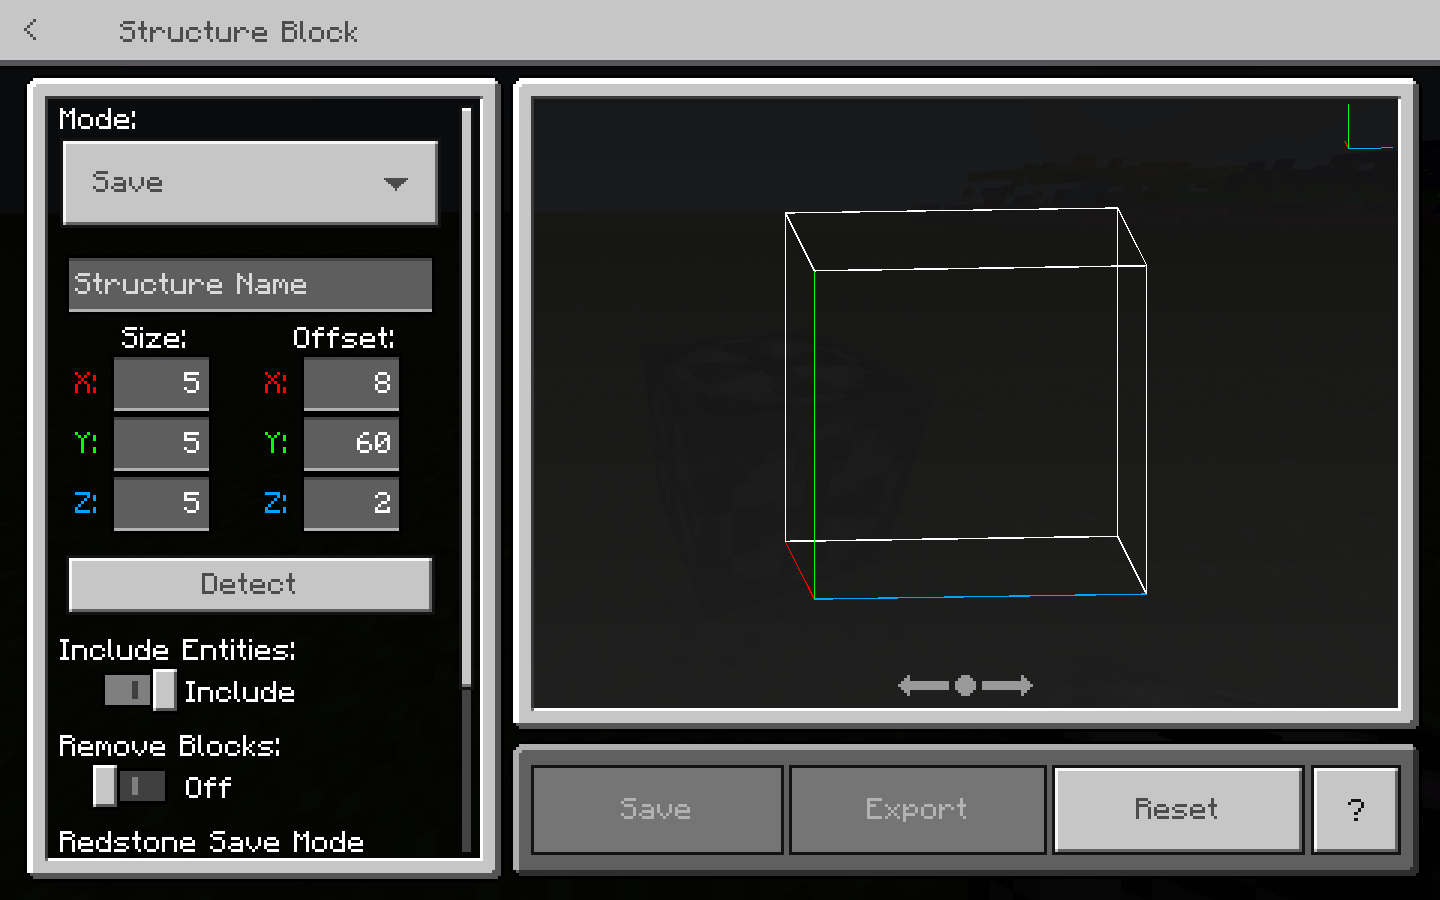Screen dimensions: 1440x900
Task: Click the rotate preview arrows control
Action: click(x=965, y=685)
